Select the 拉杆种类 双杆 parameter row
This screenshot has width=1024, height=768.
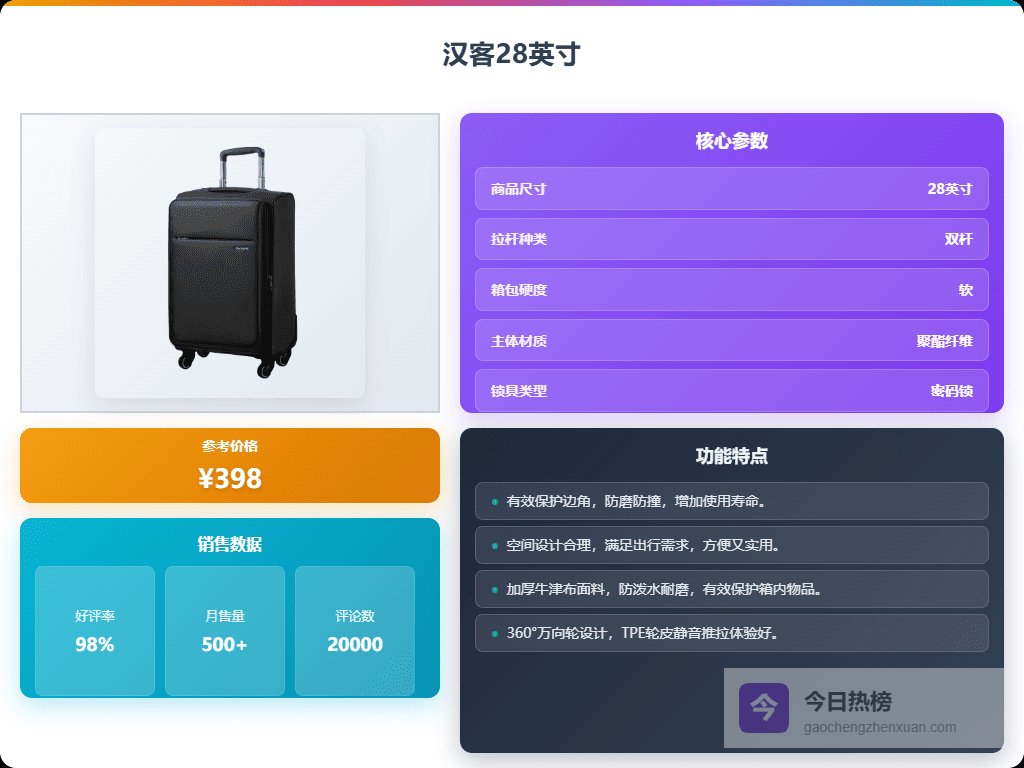point(731,239)
